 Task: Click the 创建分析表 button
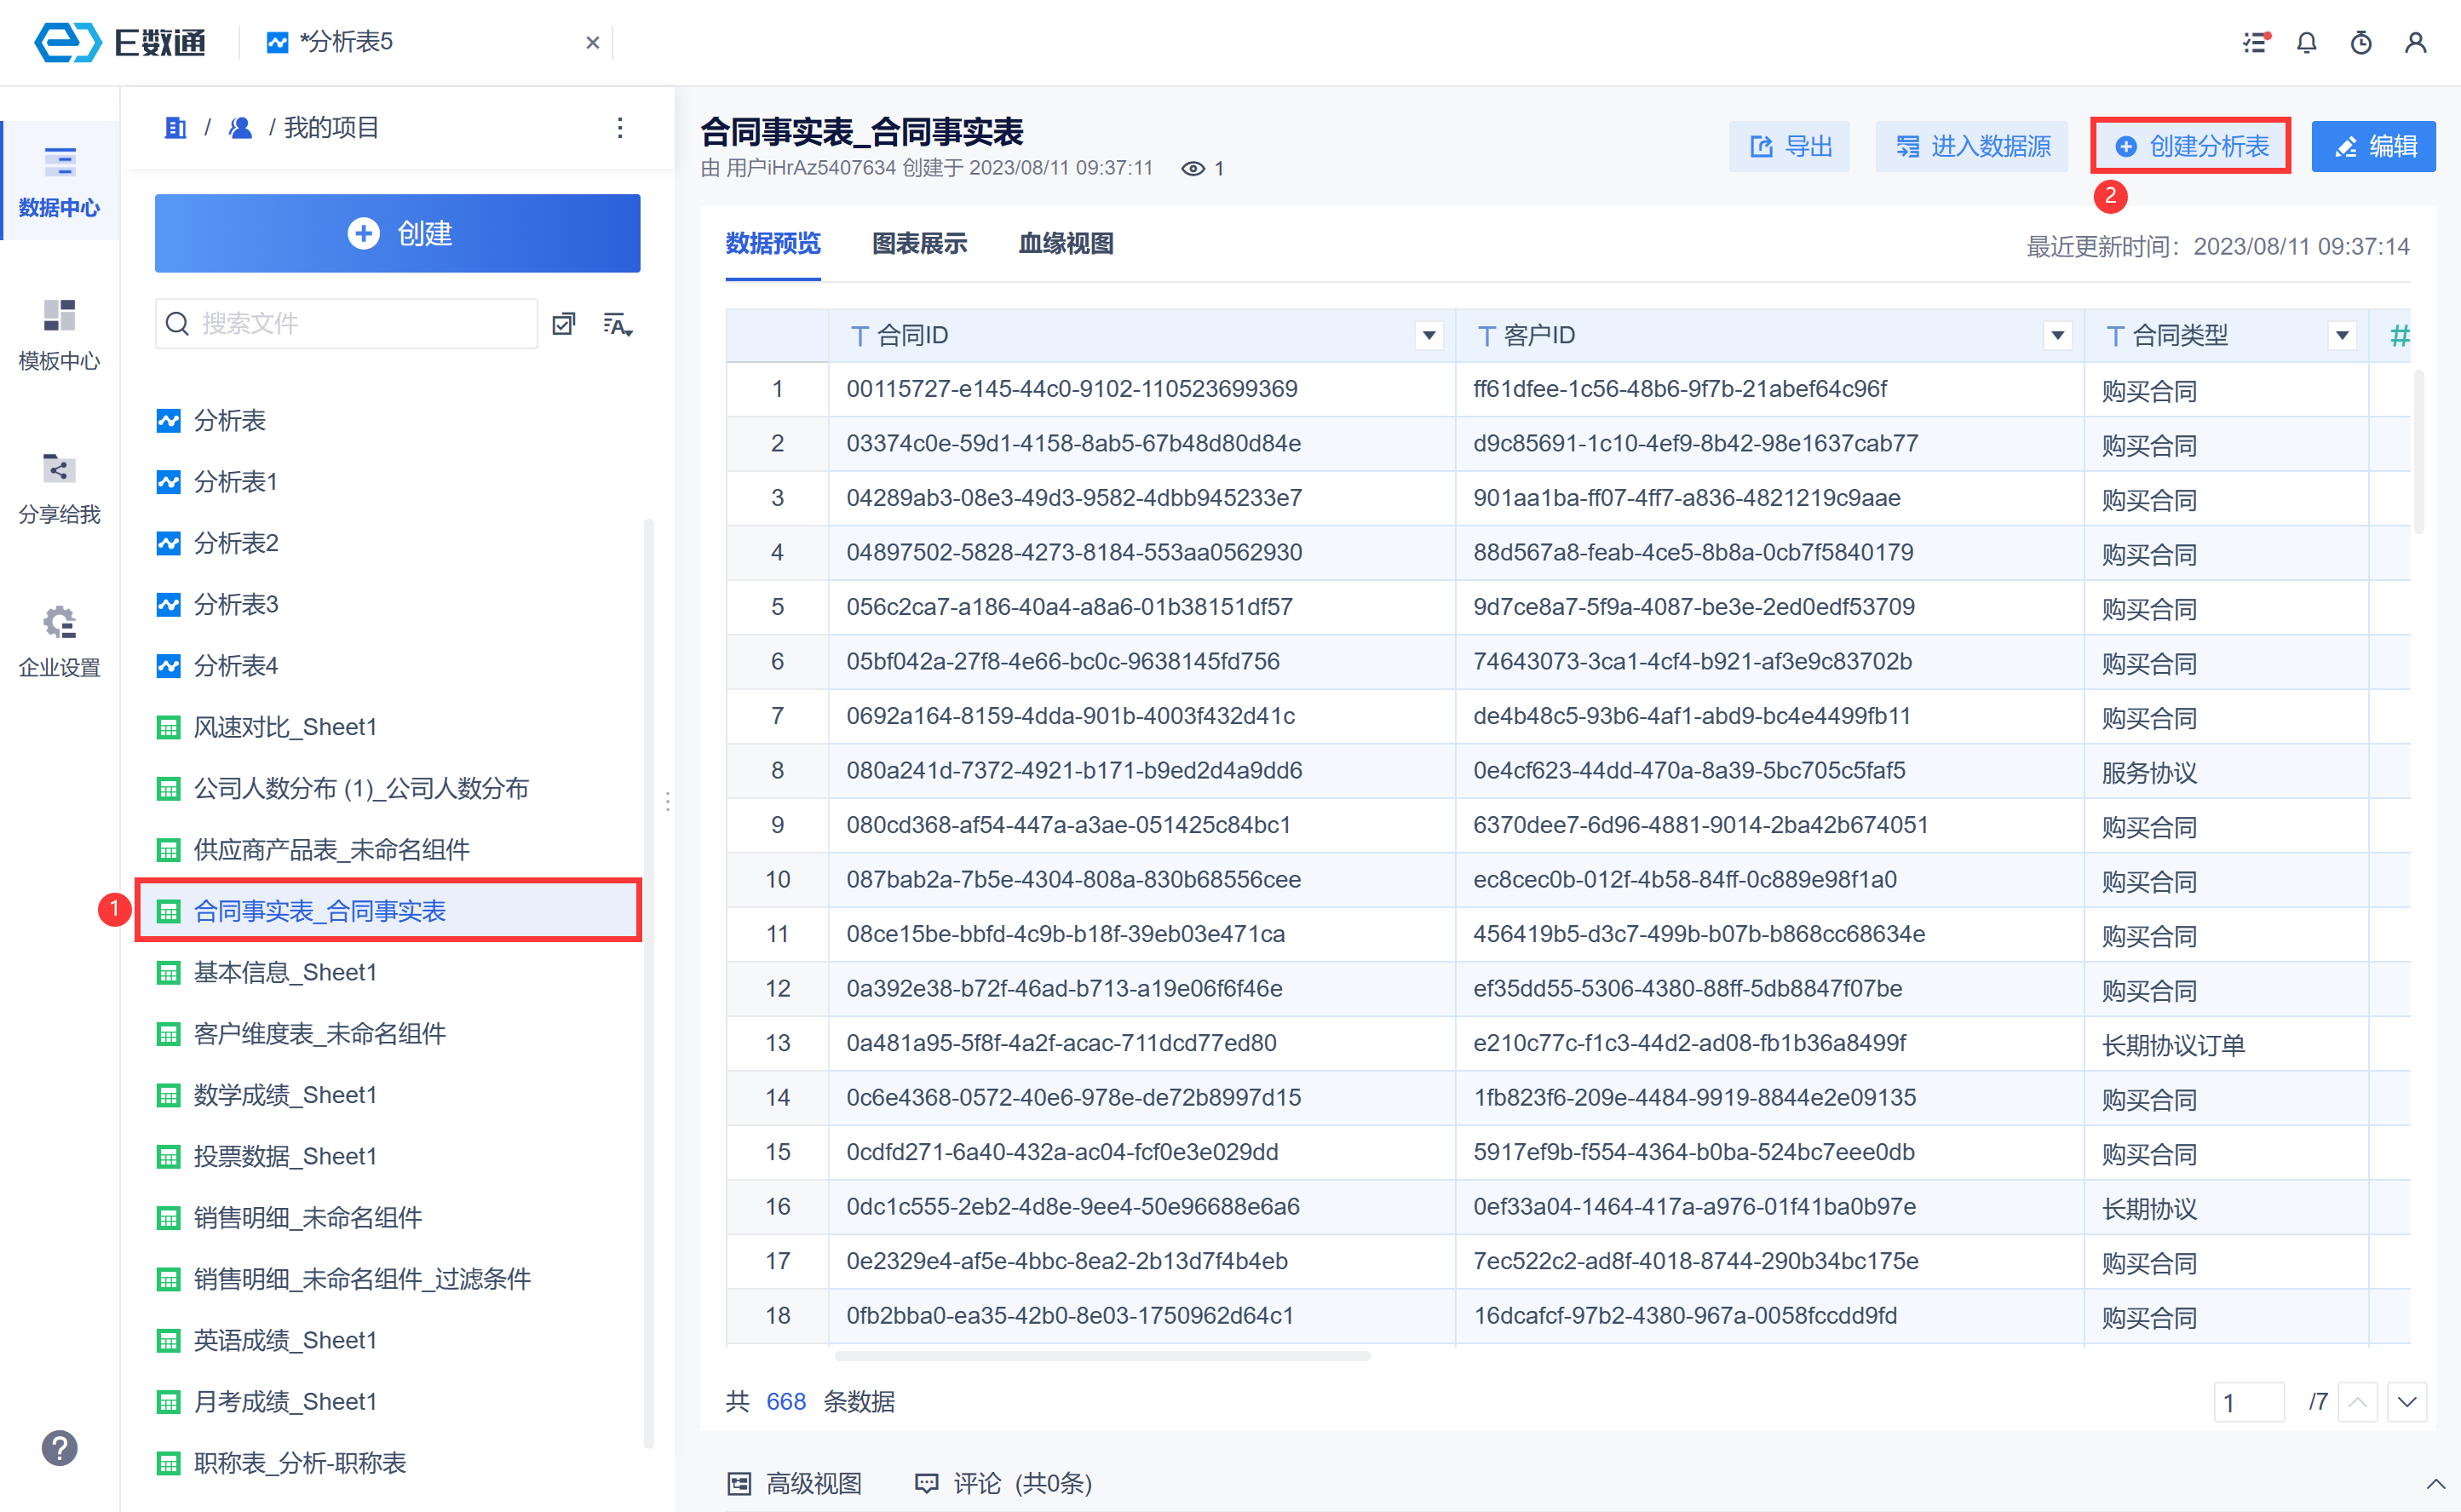click(x=2190, y=147)
